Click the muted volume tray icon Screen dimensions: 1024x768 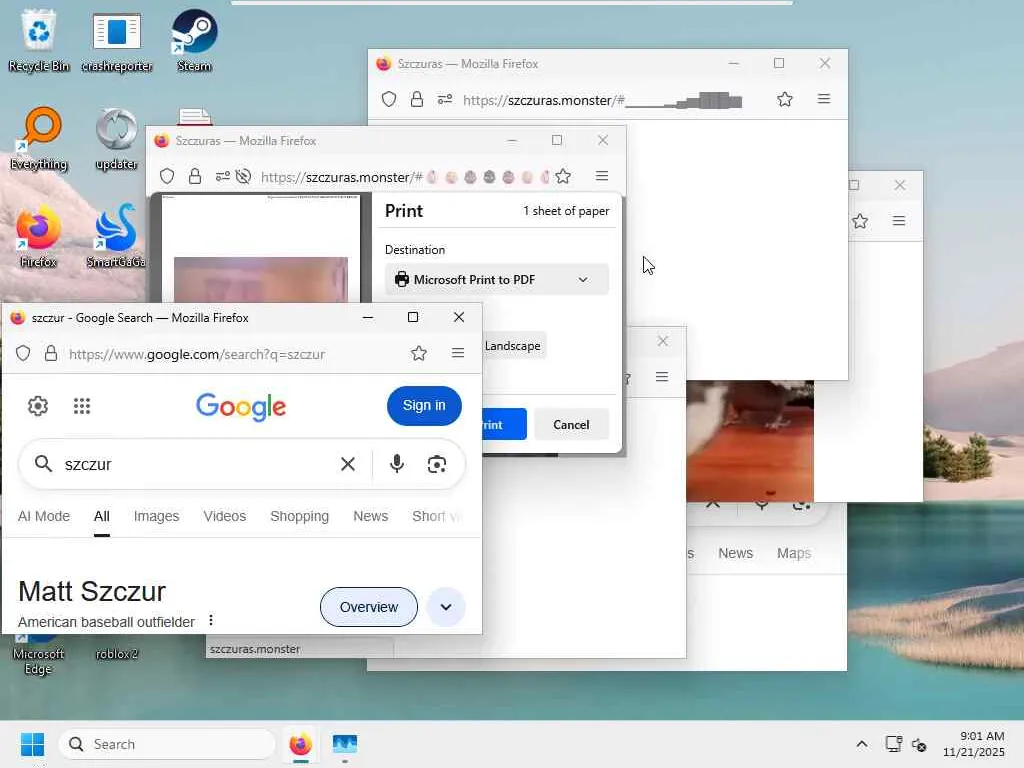919,744
